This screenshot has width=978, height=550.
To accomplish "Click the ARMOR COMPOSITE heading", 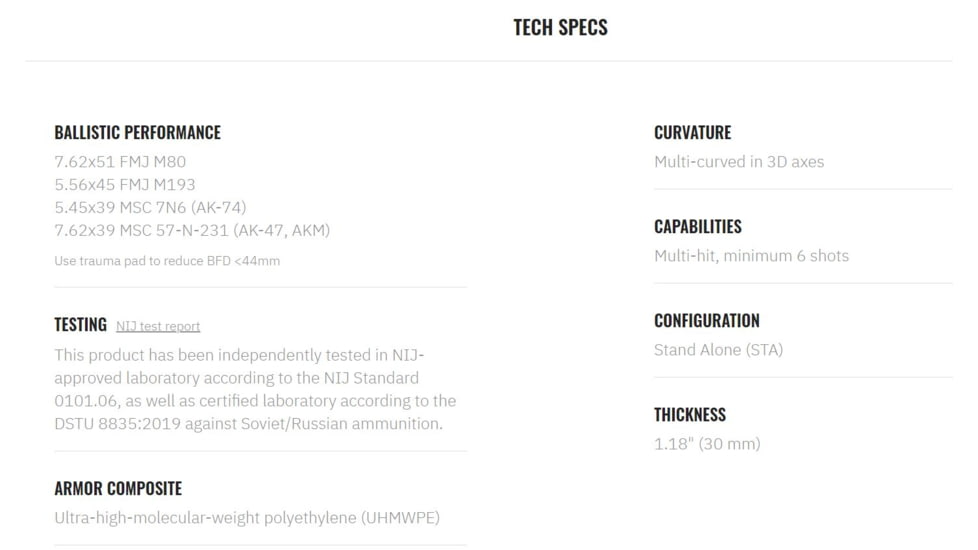I will click(x=118, y=489).
